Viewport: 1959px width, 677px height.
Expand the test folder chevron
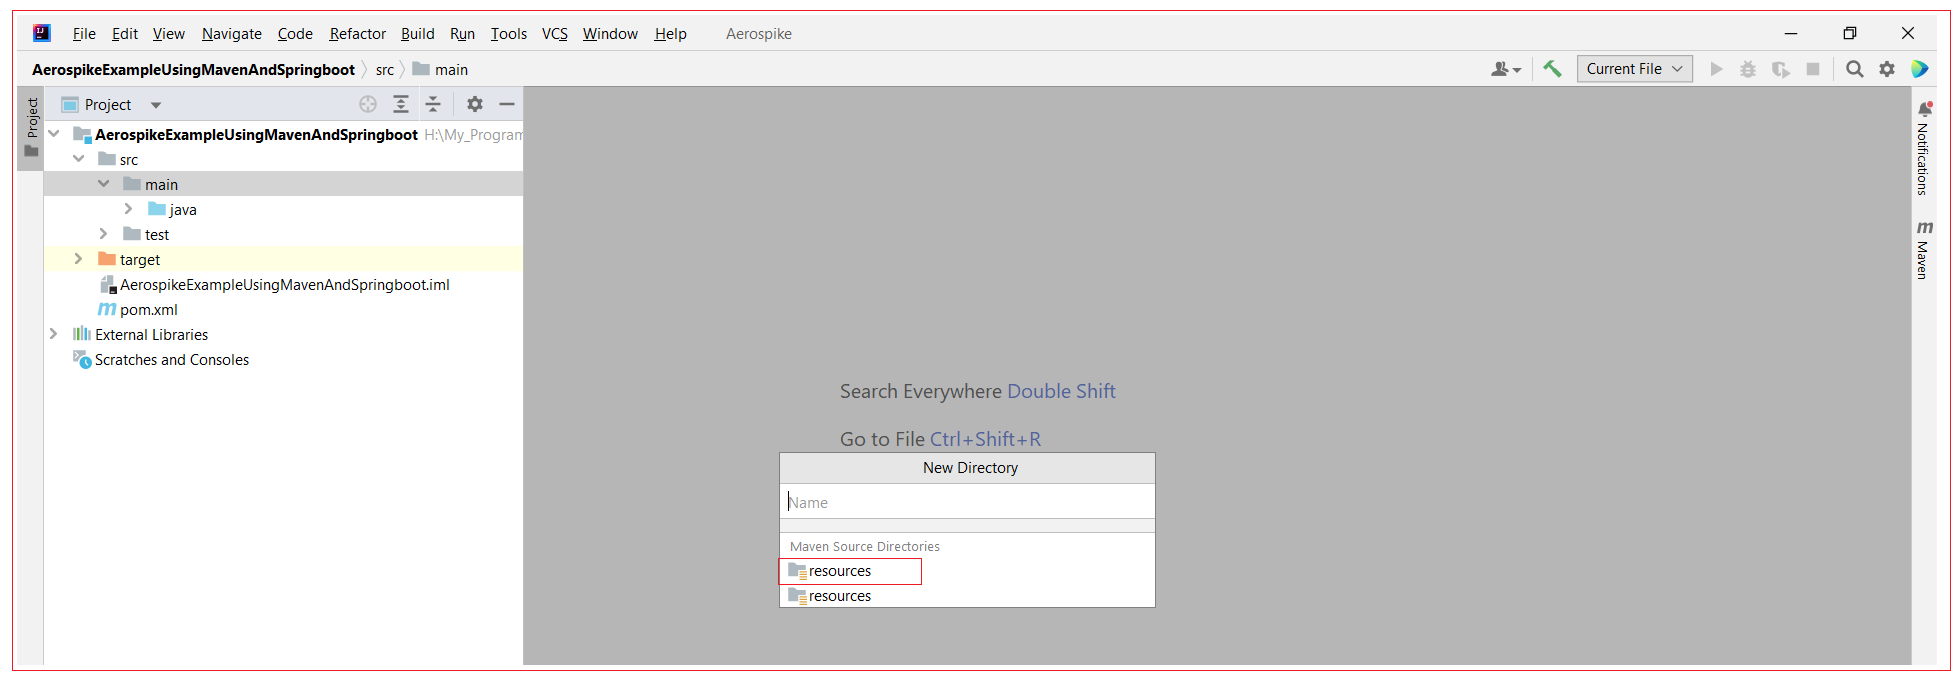(103, 234)
